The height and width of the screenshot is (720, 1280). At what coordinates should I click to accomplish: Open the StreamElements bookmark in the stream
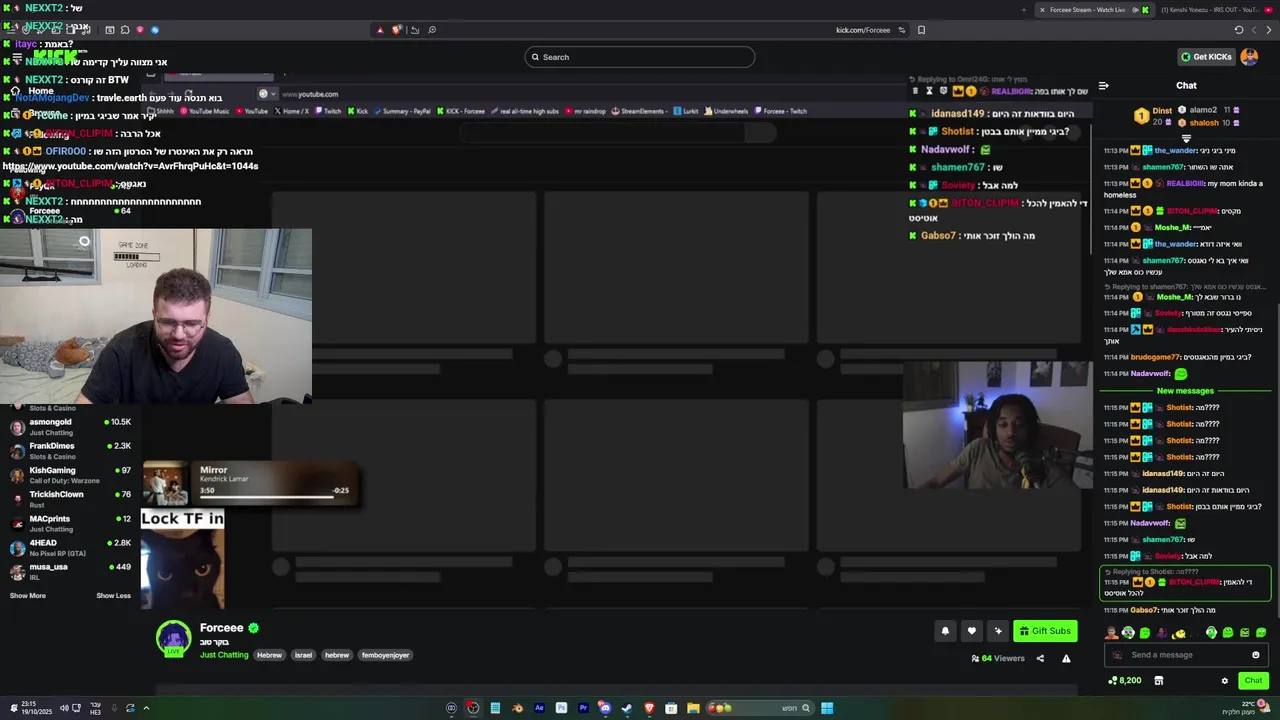637,111
